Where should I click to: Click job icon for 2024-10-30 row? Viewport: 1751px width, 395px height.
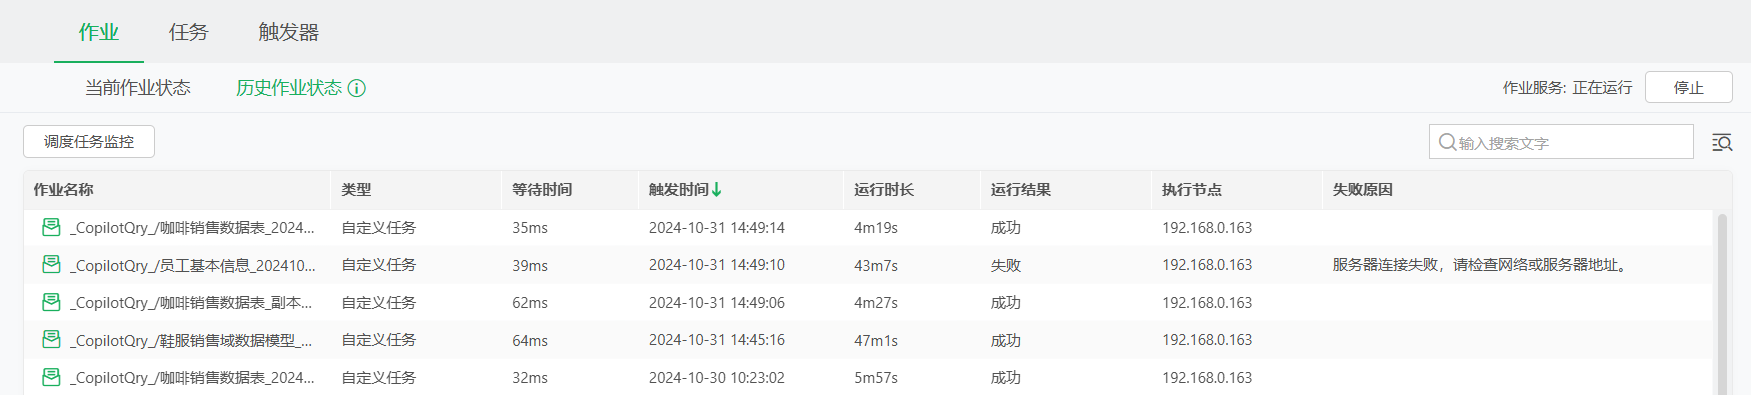pos(51,377)
